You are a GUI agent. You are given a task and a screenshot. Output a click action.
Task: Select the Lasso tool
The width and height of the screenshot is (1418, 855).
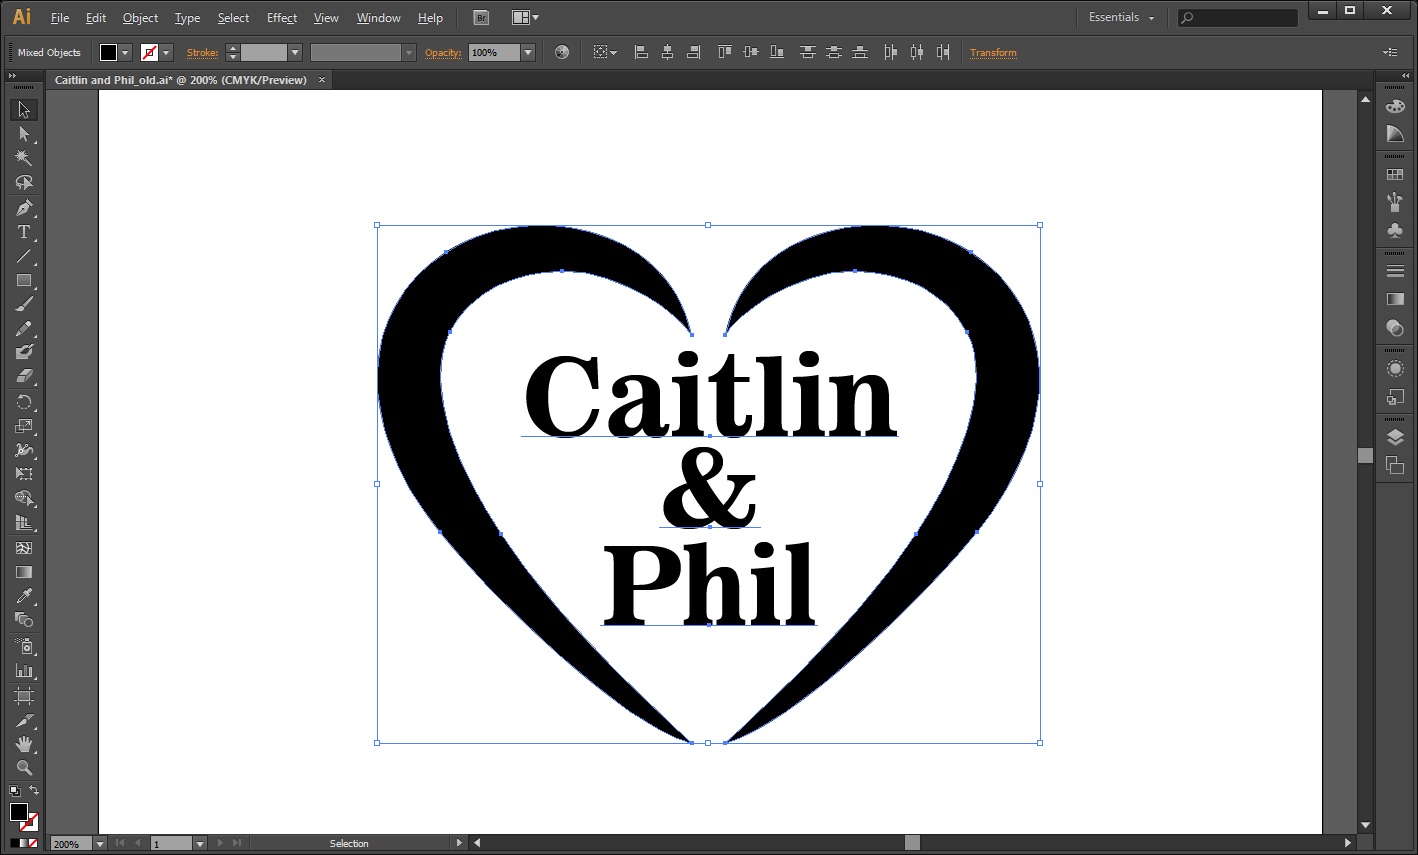click(x=24, y=183)
